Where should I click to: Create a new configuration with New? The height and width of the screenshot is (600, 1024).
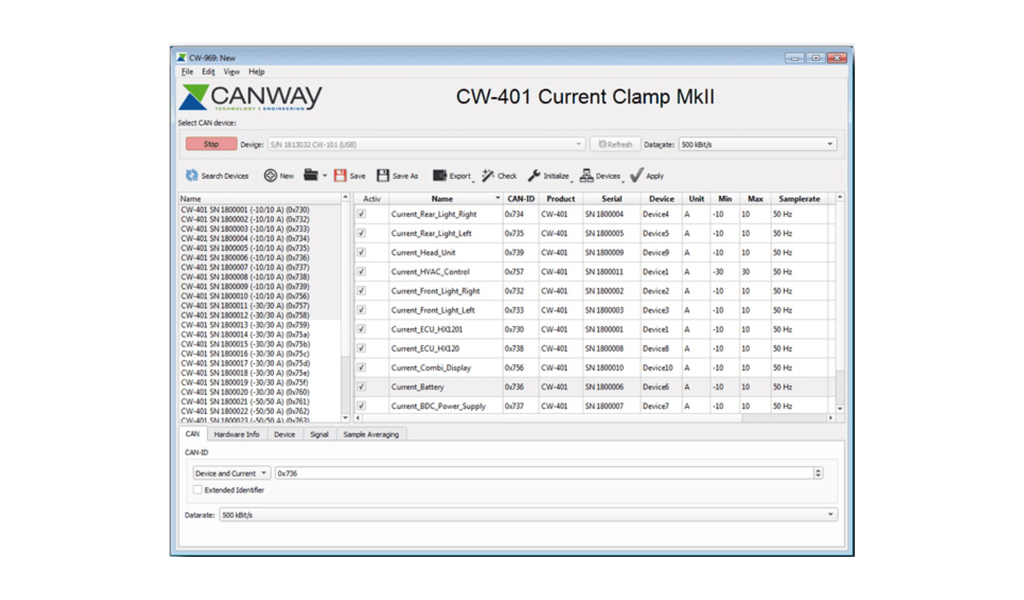tap(279, 176)
